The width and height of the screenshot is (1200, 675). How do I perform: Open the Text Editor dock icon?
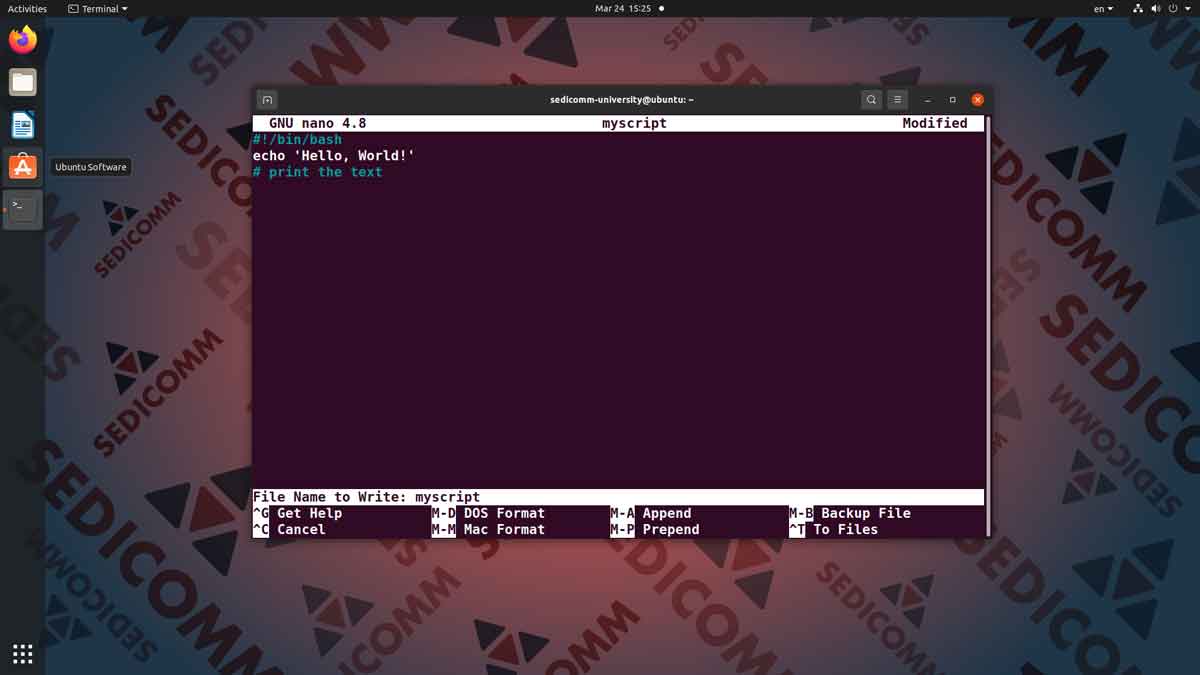[x=22, y=124]
